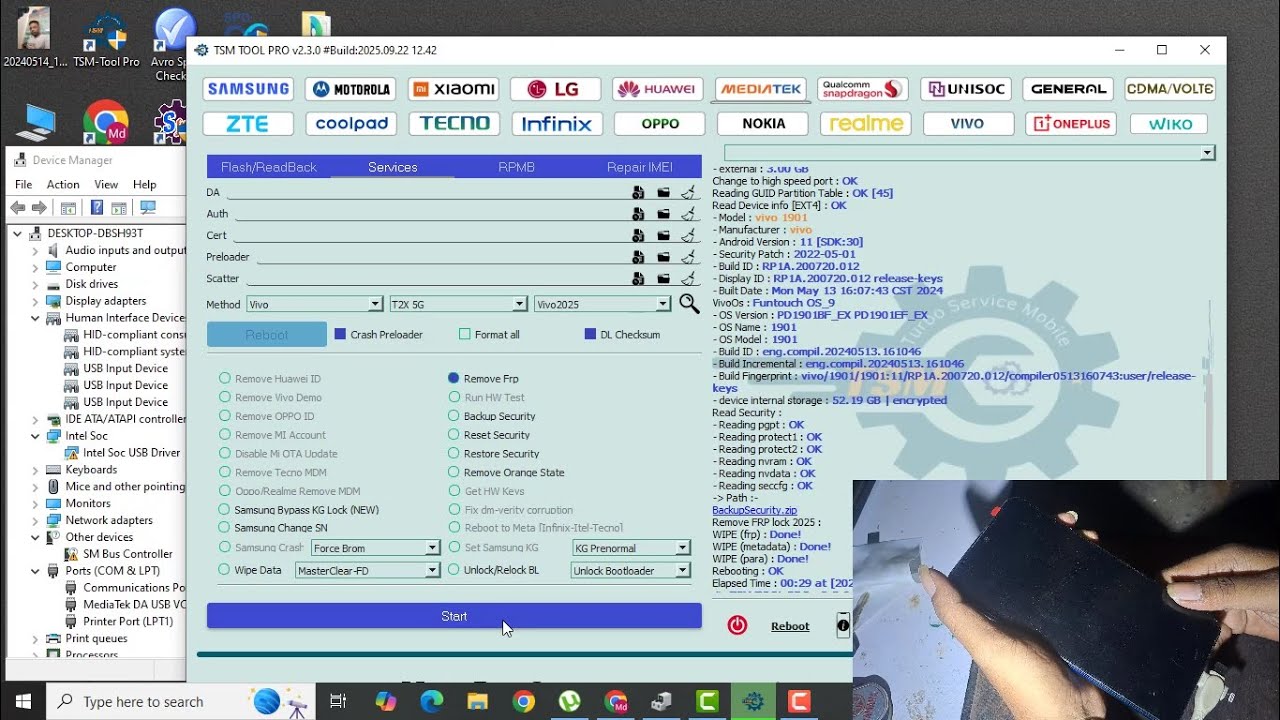Click the folder icon in the DA row
The image size is (1280, 720).
coord(663,192)
